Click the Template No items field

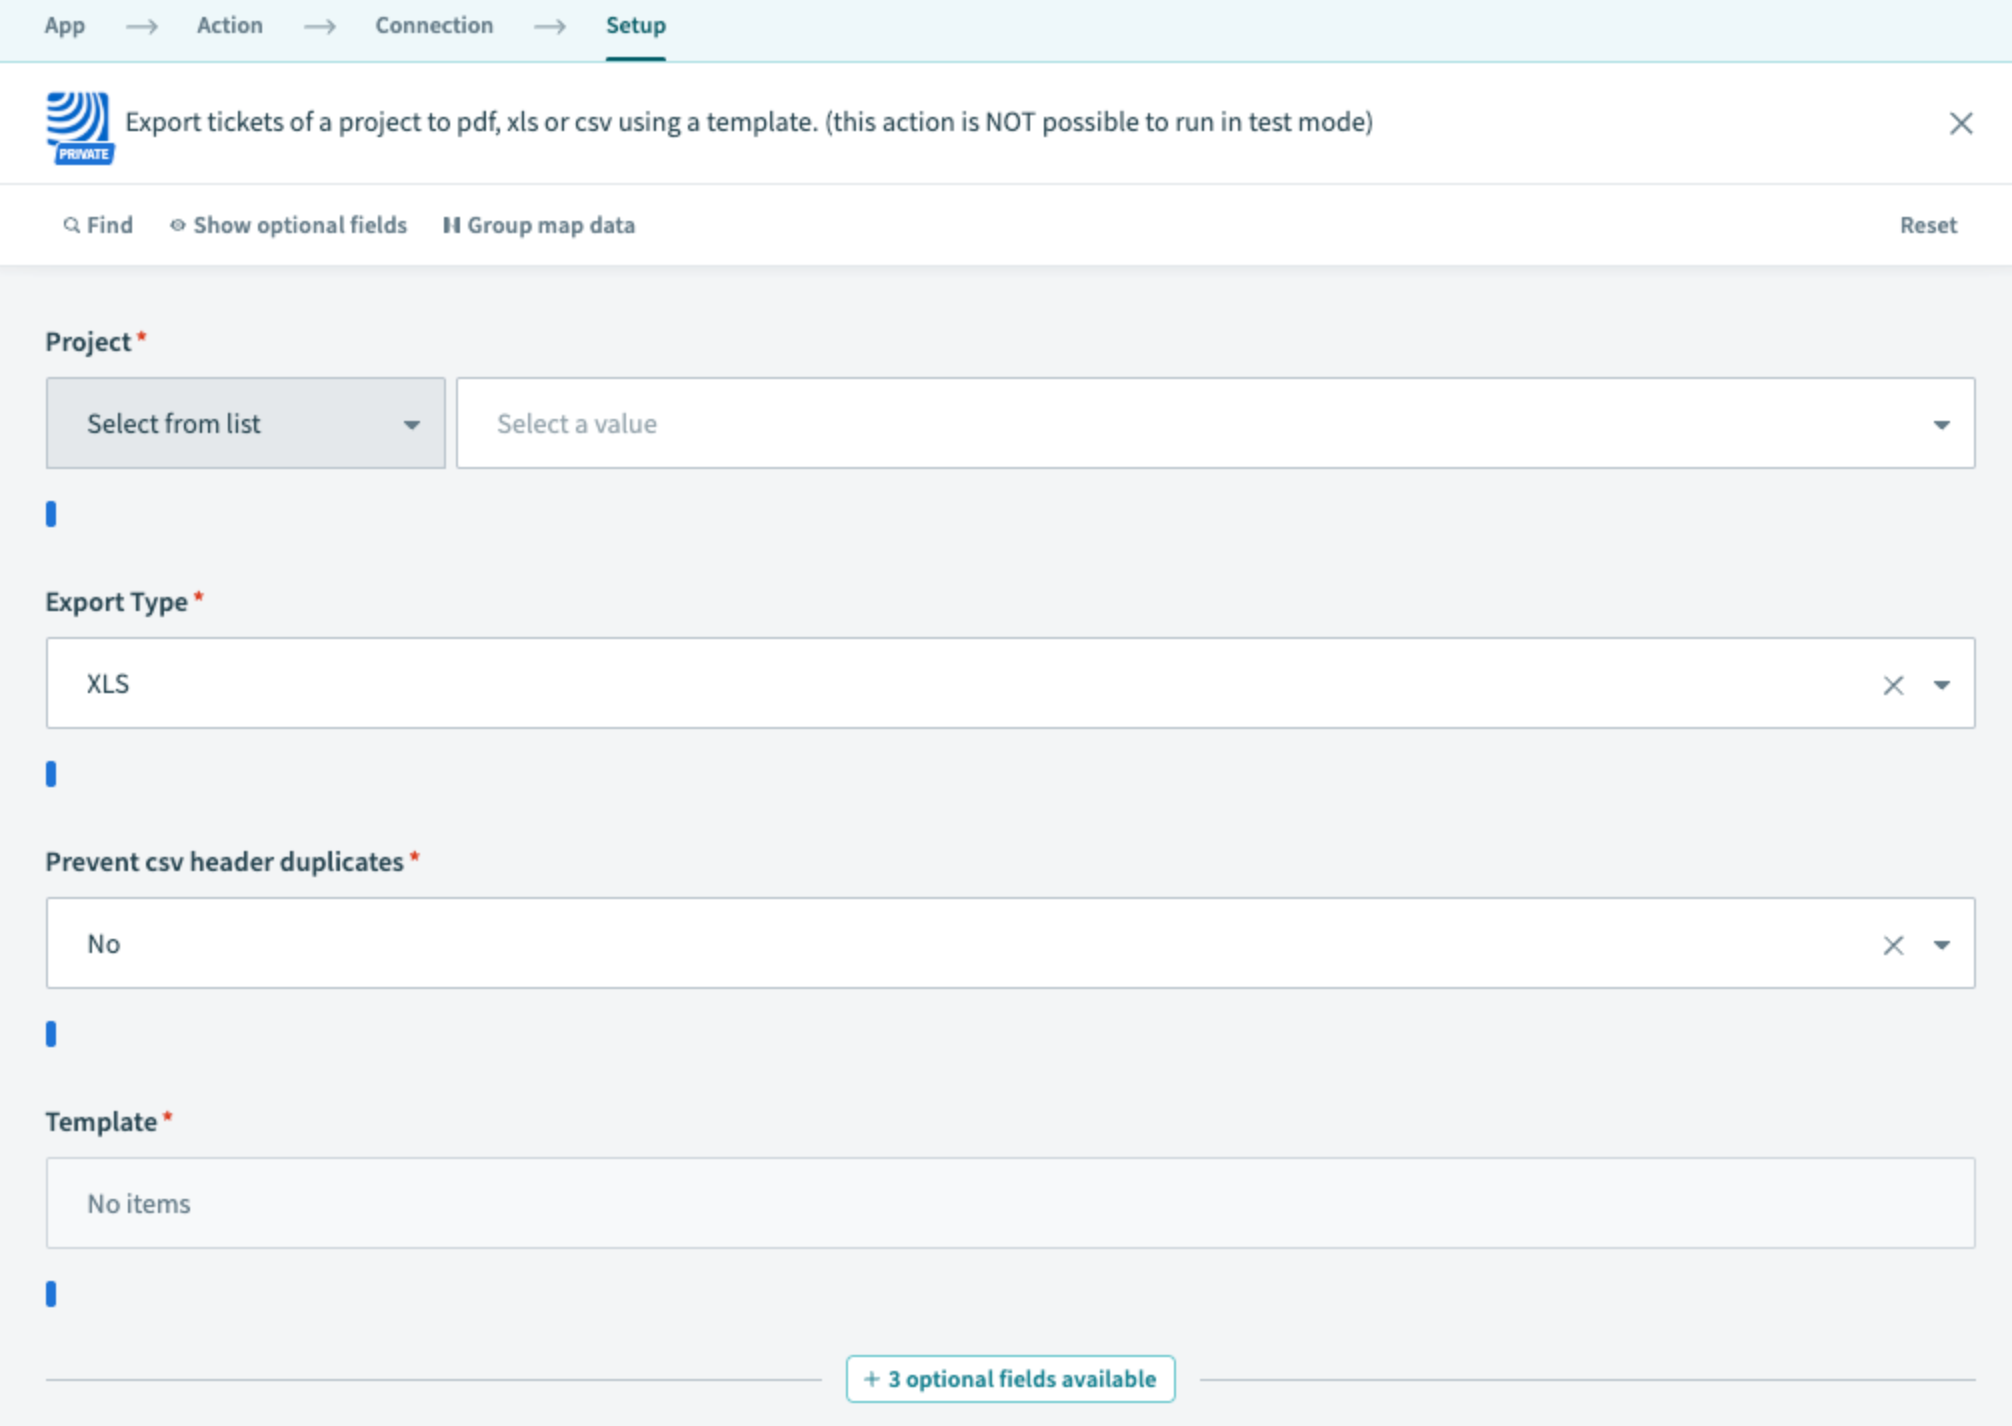(1010, 1203)
